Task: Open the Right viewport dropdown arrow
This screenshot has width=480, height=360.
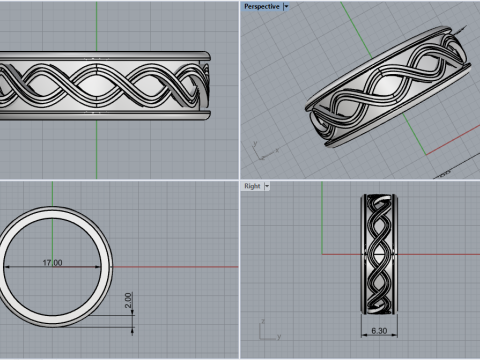Action: point(267,186)
